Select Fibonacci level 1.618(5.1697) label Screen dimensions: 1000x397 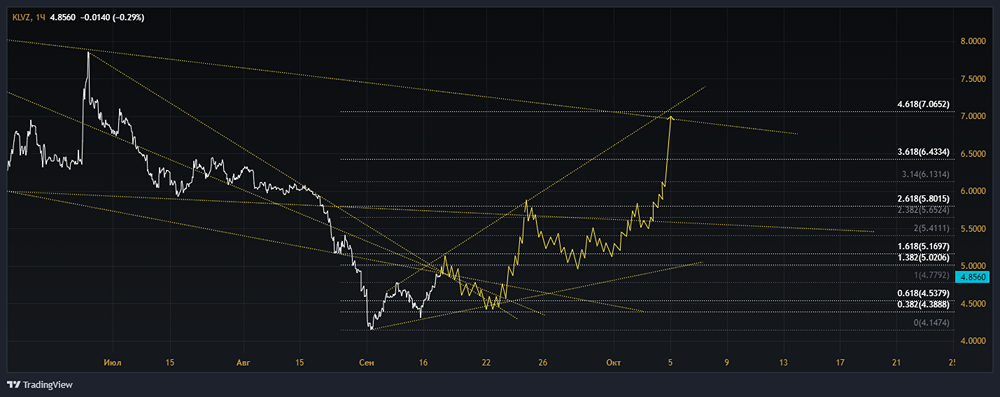tap(923, 246)
